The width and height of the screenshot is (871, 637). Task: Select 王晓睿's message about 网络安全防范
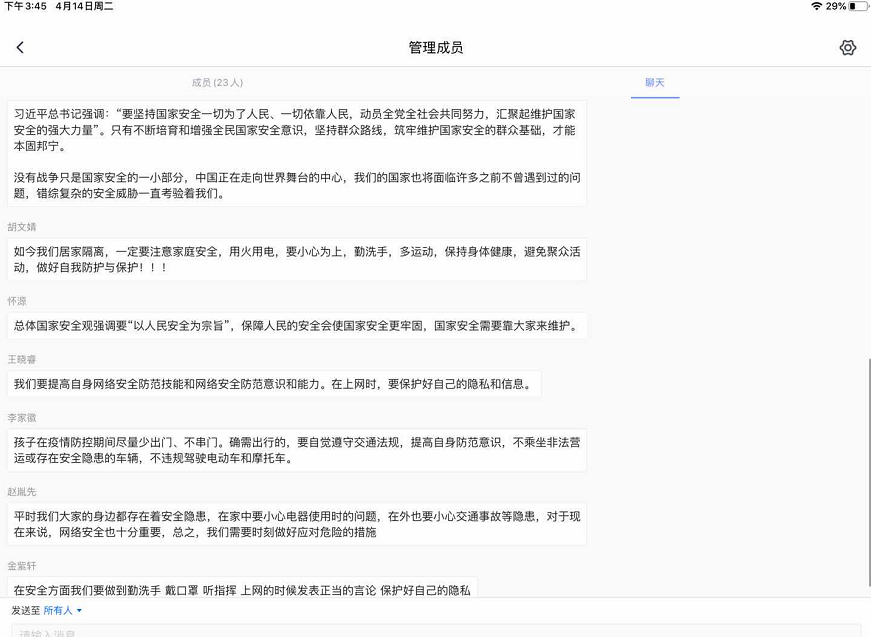coord(273,384)
